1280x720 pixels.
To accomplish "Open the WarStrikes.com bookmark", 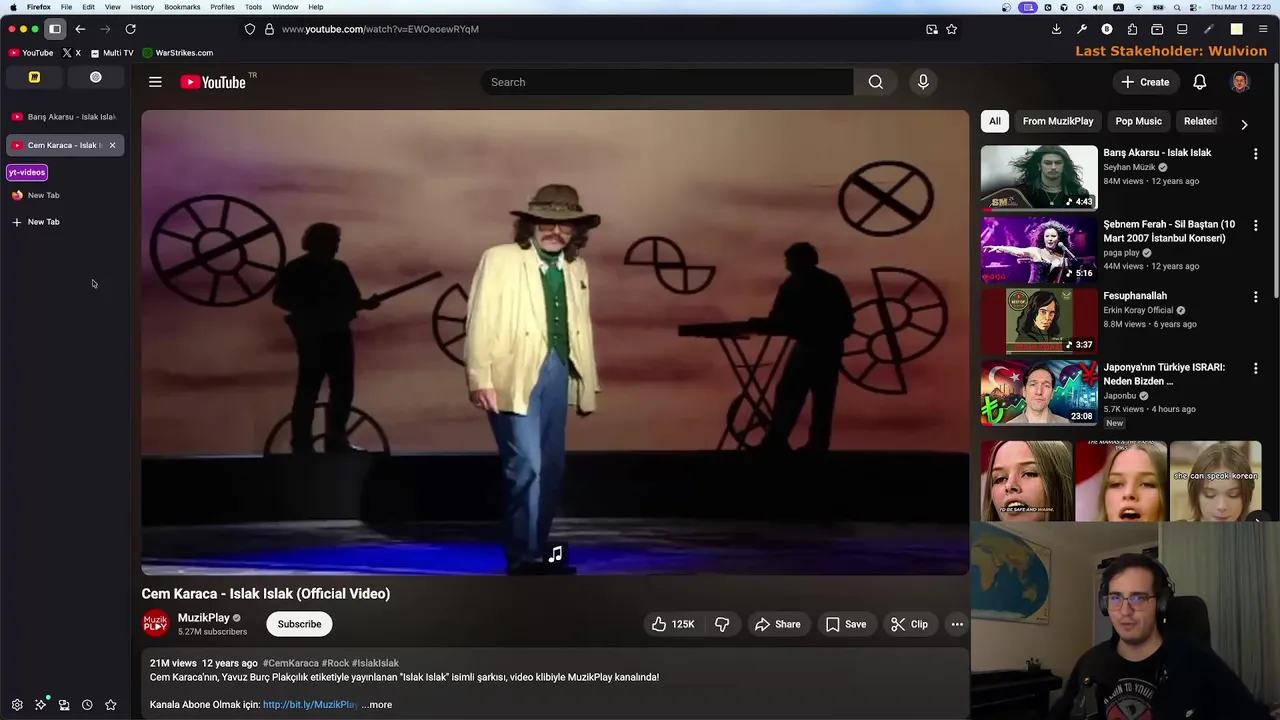I will [x=178, y=53].
